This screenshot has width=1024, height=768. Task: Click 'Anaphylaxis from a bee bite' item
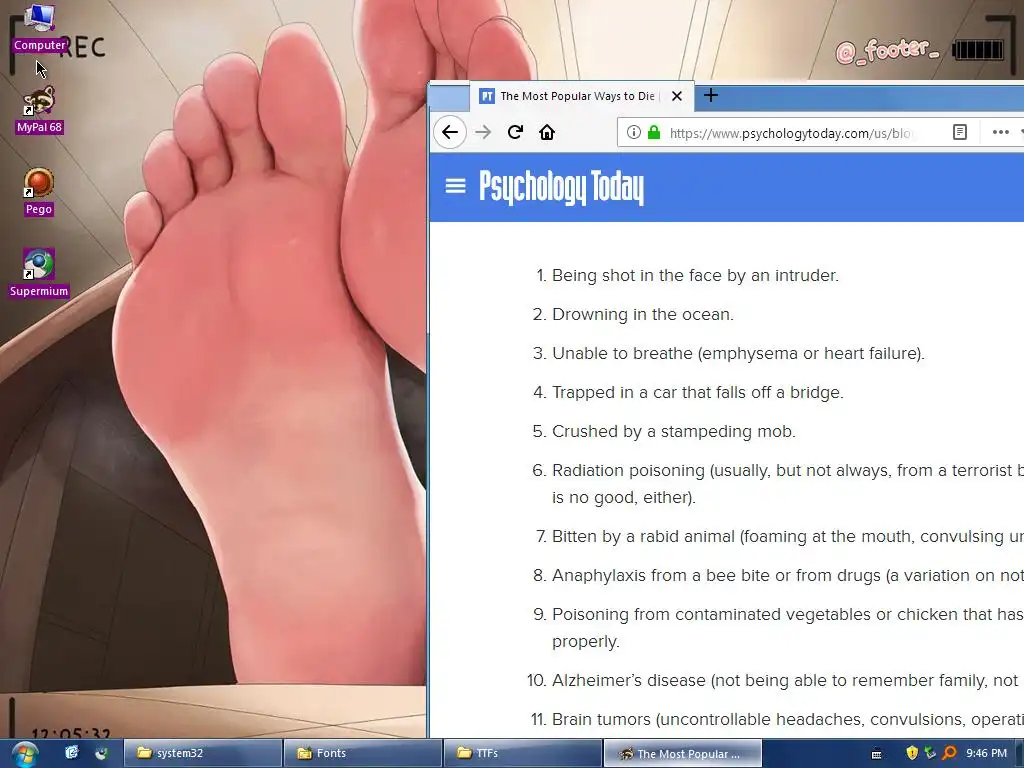point(788,575)
